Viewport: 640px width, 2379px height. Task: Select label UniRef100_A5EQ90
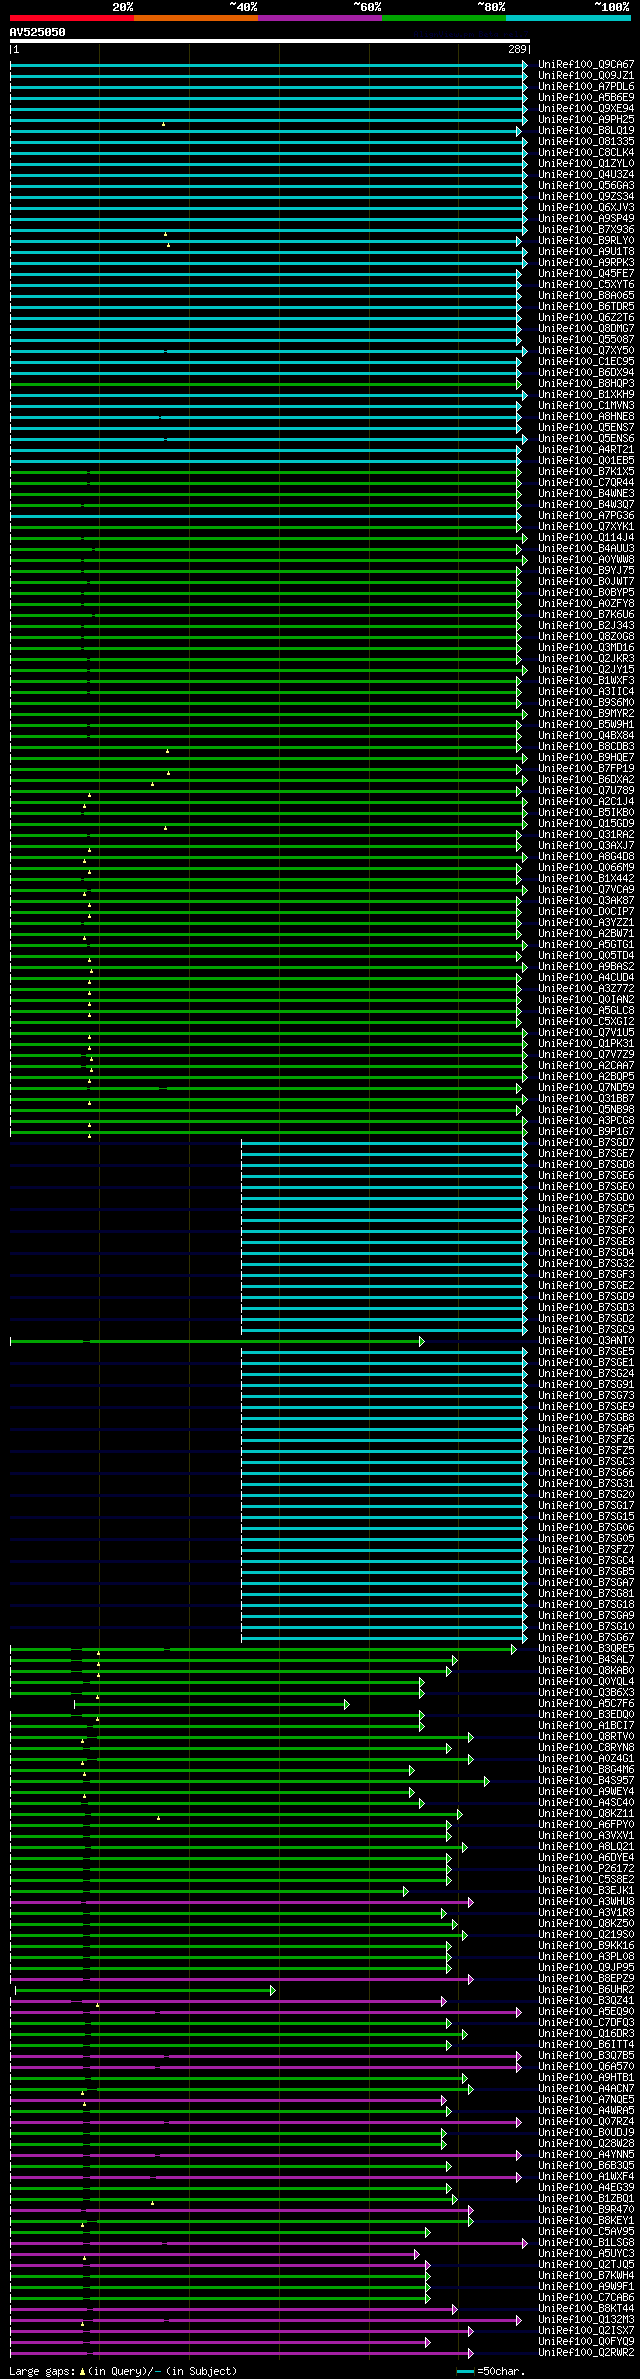tap(586, 2012)
